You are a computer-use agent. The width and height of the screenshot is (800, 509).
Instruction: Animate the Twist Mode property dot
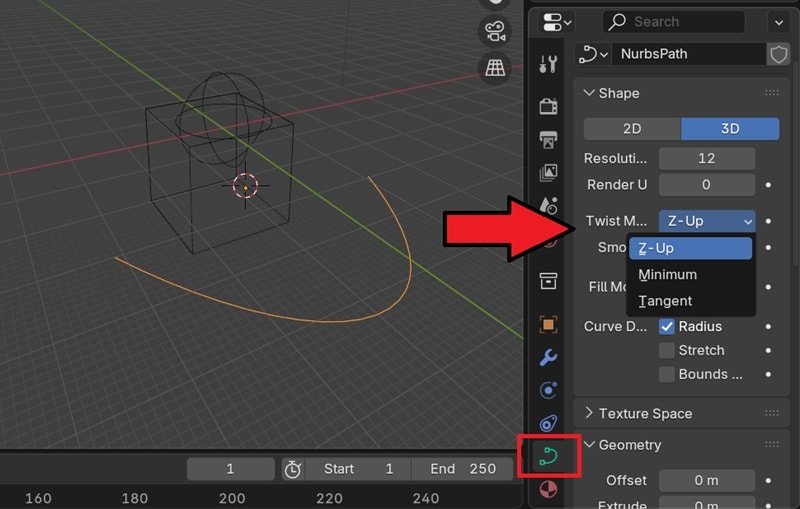(x=768, y=221)
